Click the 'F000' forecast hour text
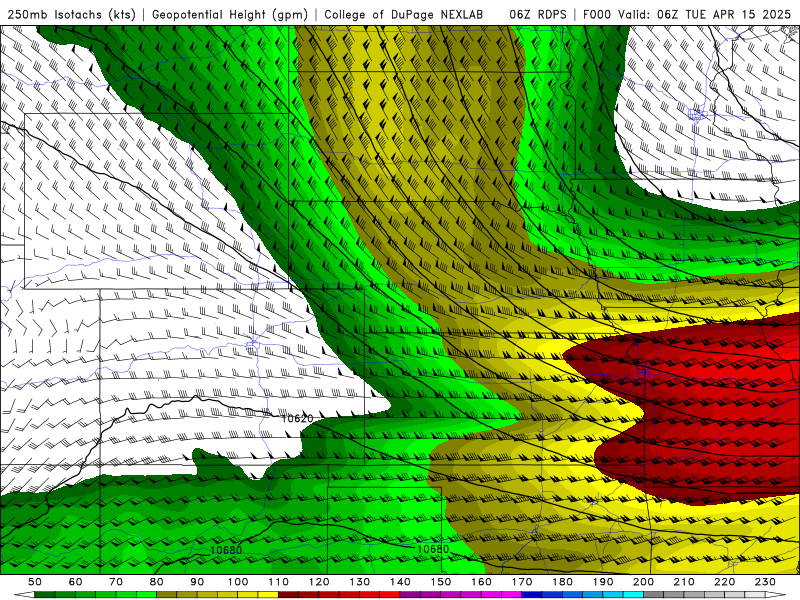Viewport: 800px width, 600px height. pyautogui.click(x=597, y=14)
